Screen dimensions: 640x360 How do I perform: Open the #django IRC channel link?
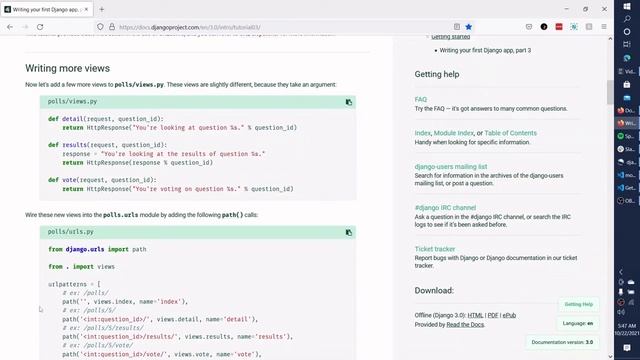point(445,208)
